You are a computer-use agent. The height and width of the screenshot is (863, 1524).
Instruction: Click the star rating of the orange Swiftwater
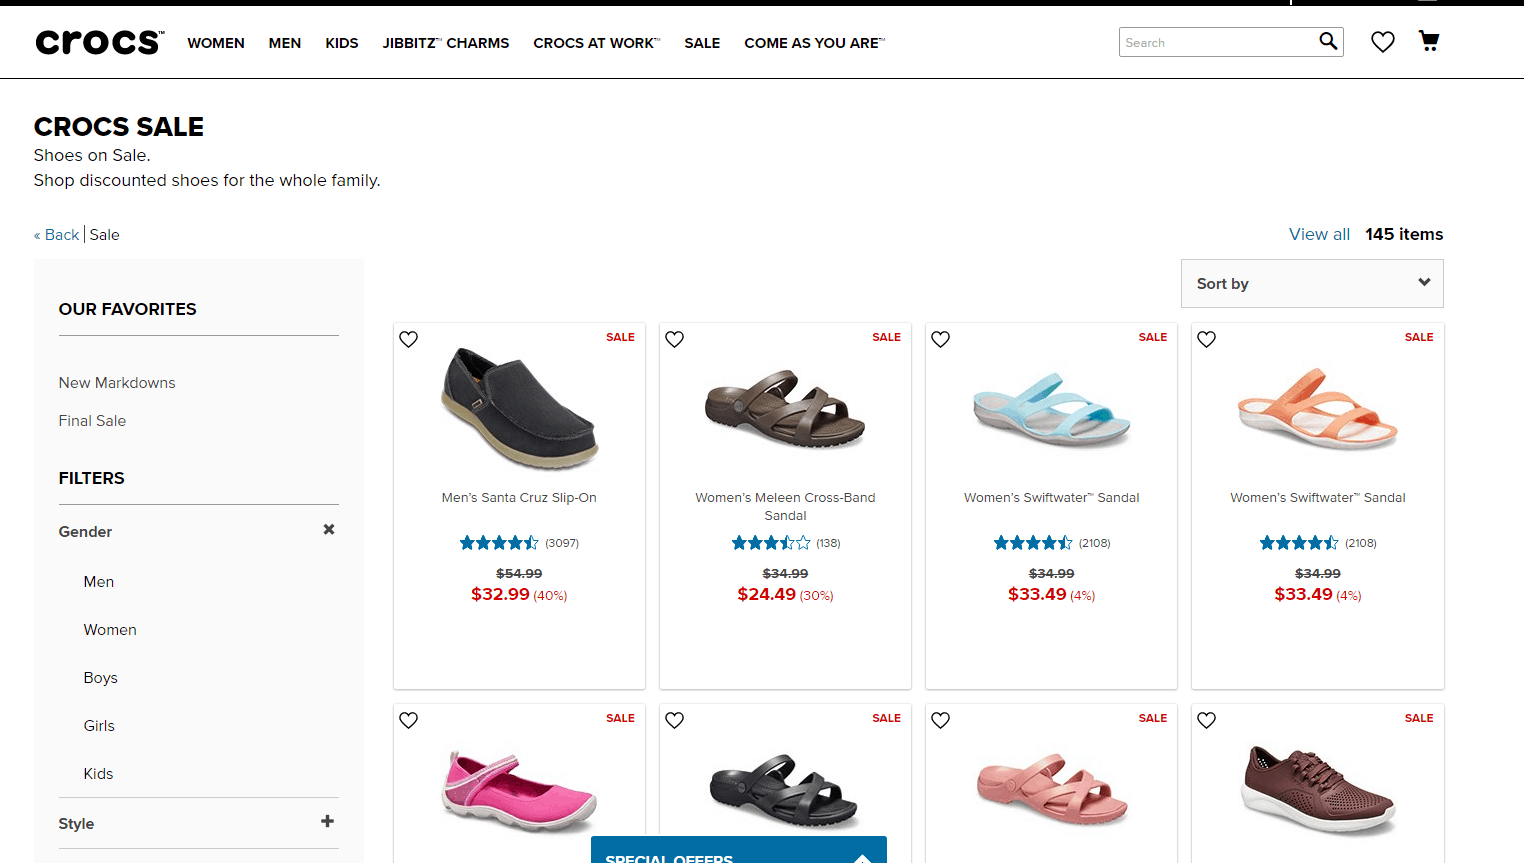coord(1299,543)
